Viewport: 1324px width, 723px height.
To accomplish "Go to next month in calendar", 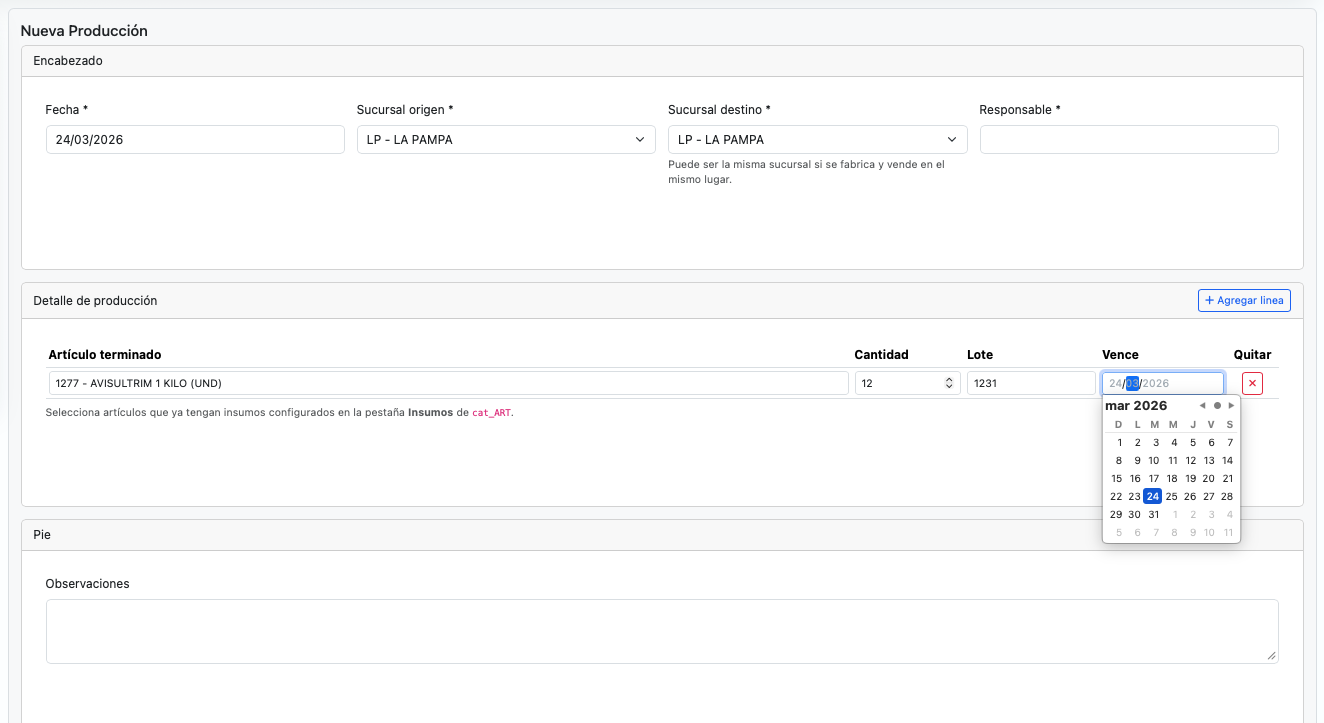I will [x=1231, y=406].
